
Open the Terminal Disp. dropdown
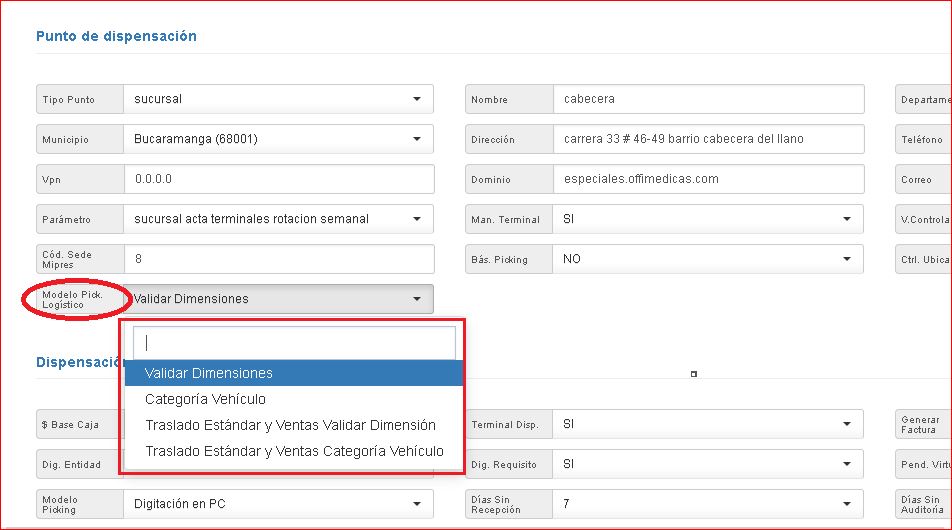(x=708, y=424)
